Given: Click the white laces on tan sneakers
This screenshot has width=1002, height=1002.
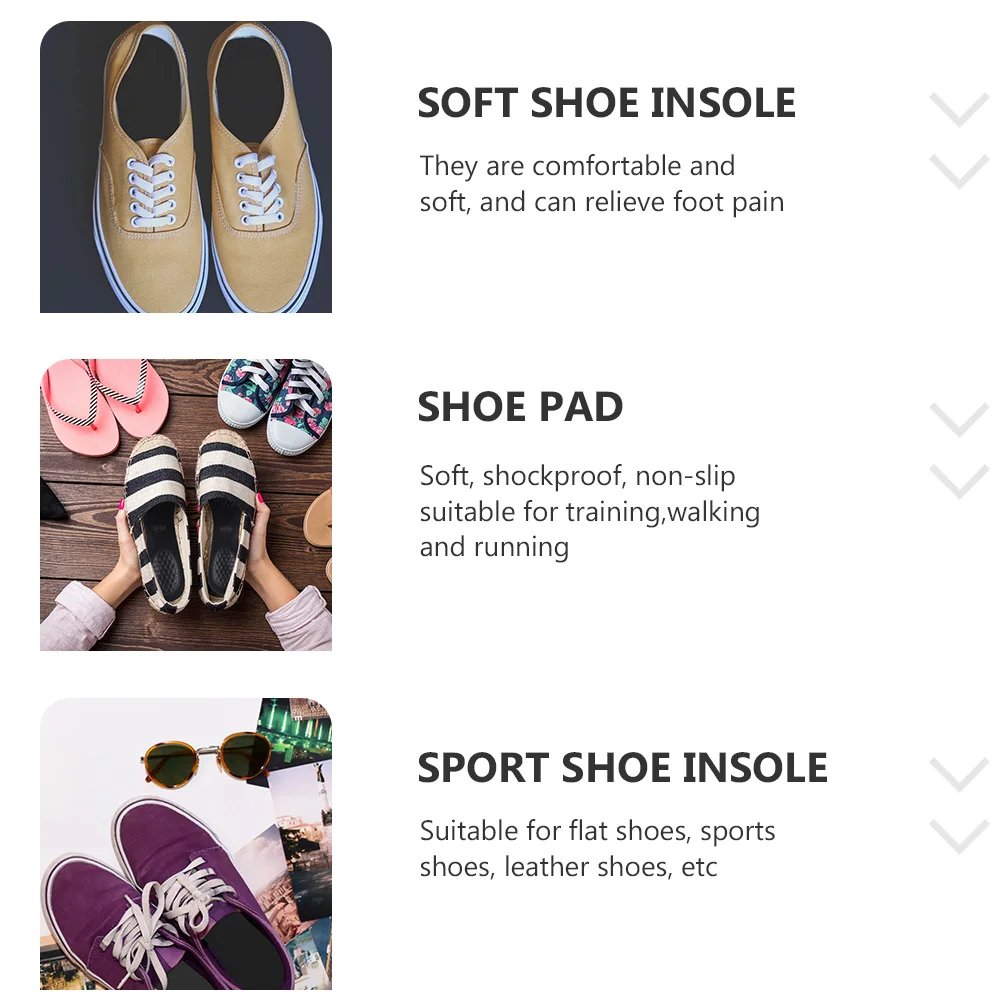Looking at the screenshot, I should click(x=151, y=190).
